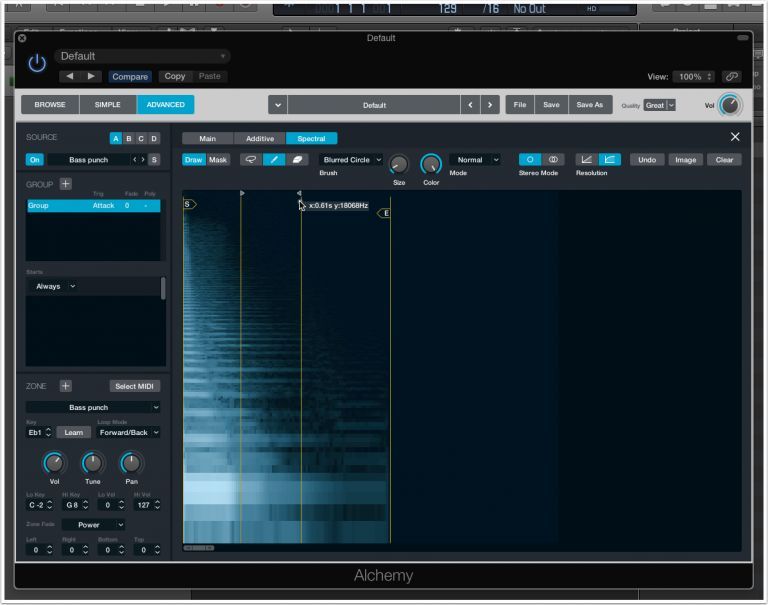Click the link icon beside View
The image size is (768, 605).
click(x=732, y=76)
